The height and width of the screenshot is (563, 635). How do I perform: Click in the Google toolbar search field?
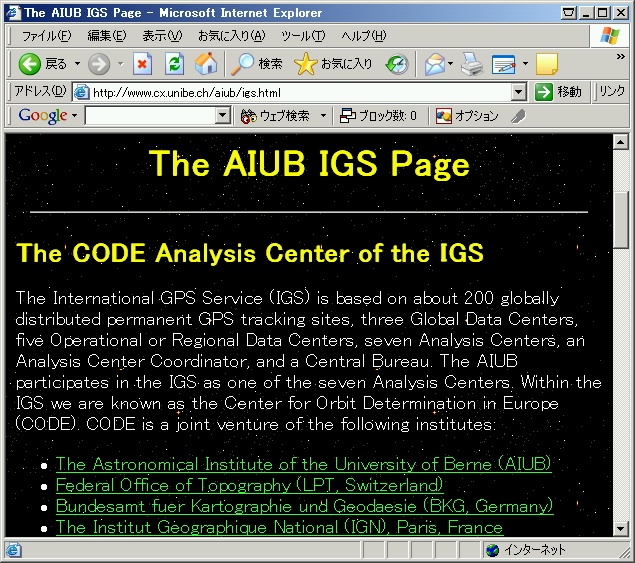point(151,116)
